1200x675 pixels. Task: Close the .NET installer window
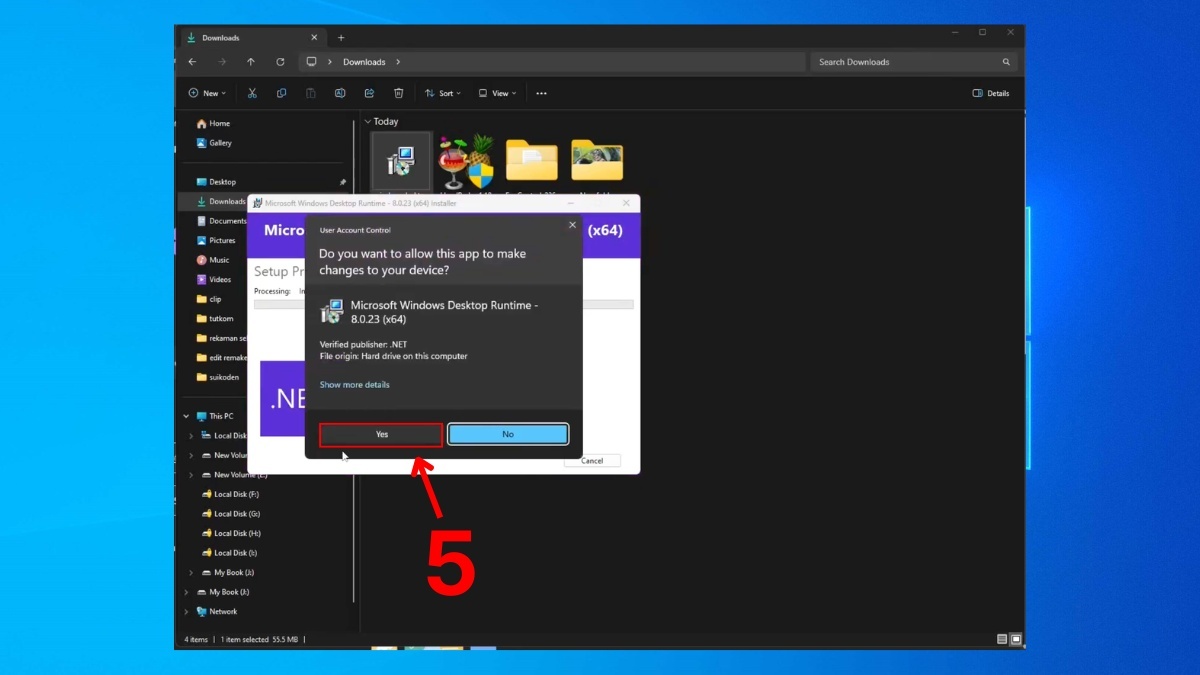(626, 203)
